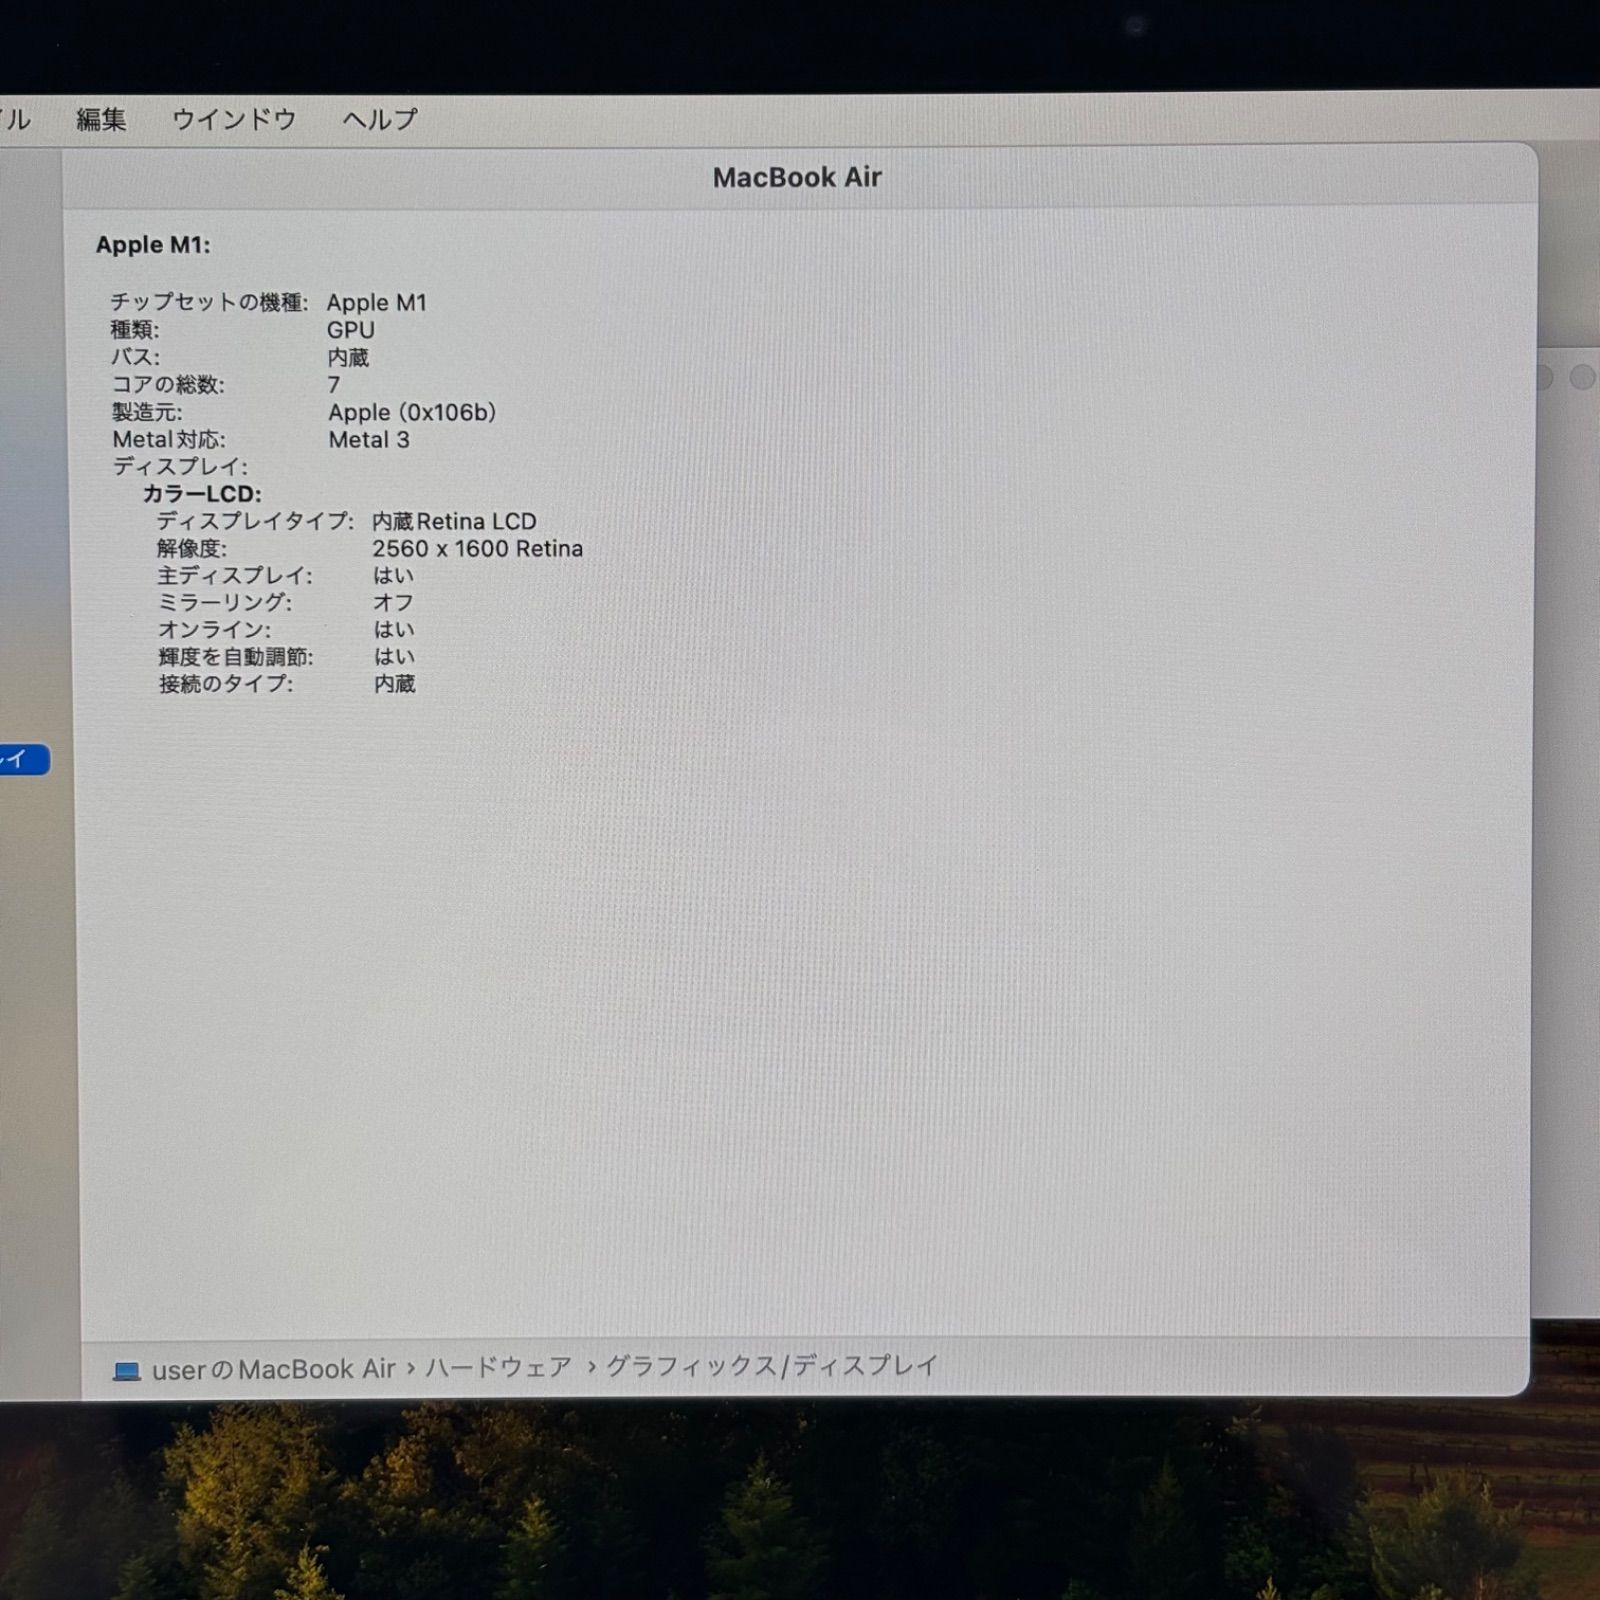
Task: Click the ミラーリング value 'オフ'
Action: tap(393, 603)
